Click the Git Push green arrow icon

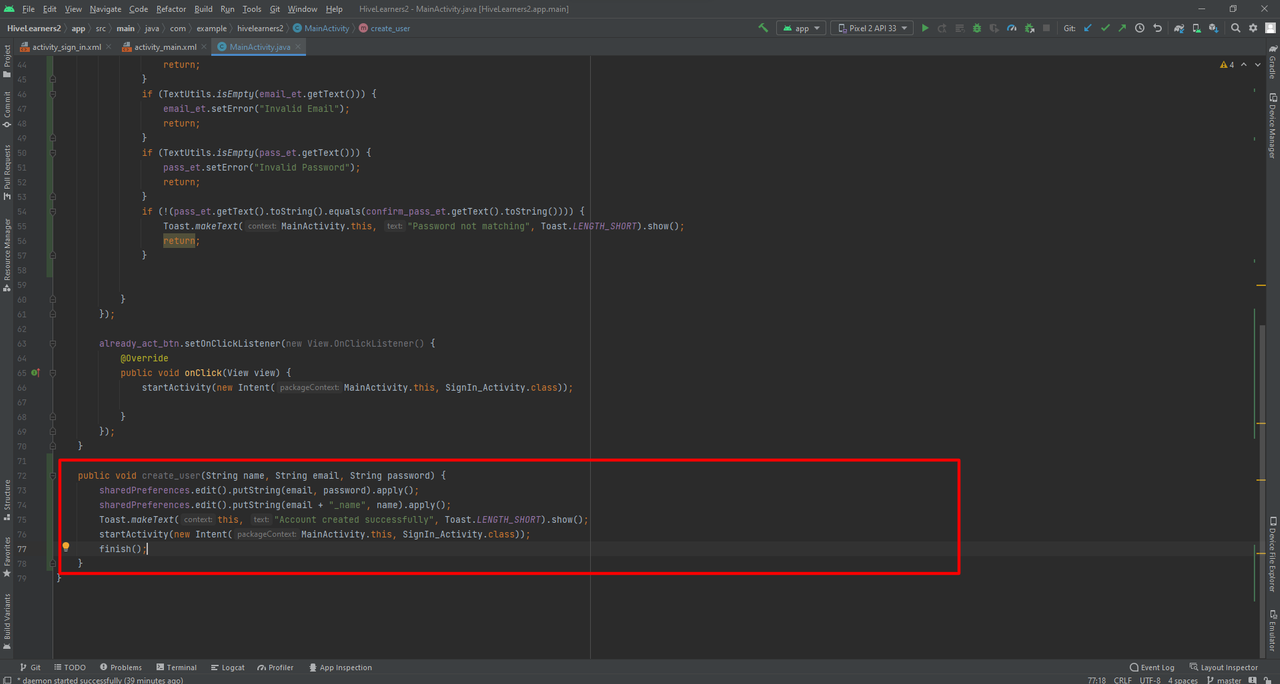(1122, 28)
